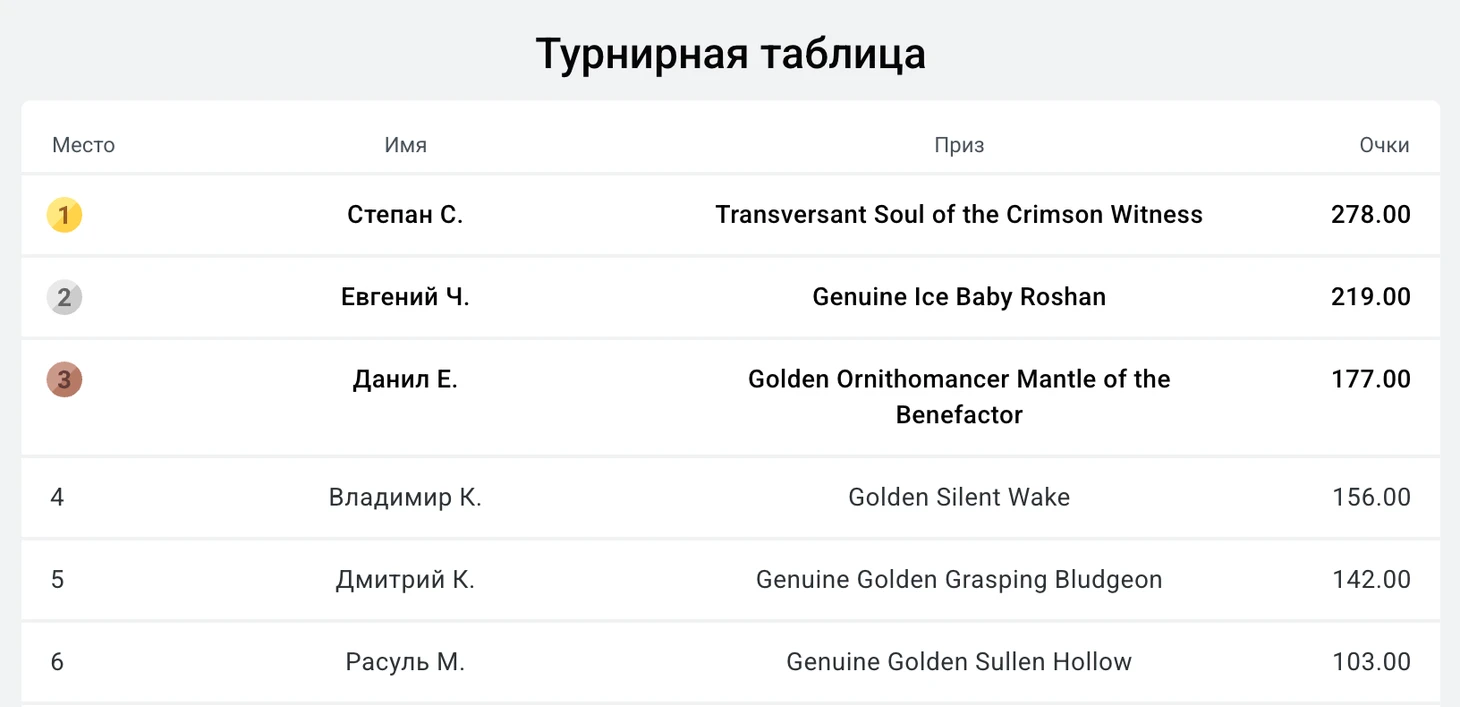This screenshot has width=1460, height=707.
Task: Open player Евгений Ч. name
Action: 405,297
